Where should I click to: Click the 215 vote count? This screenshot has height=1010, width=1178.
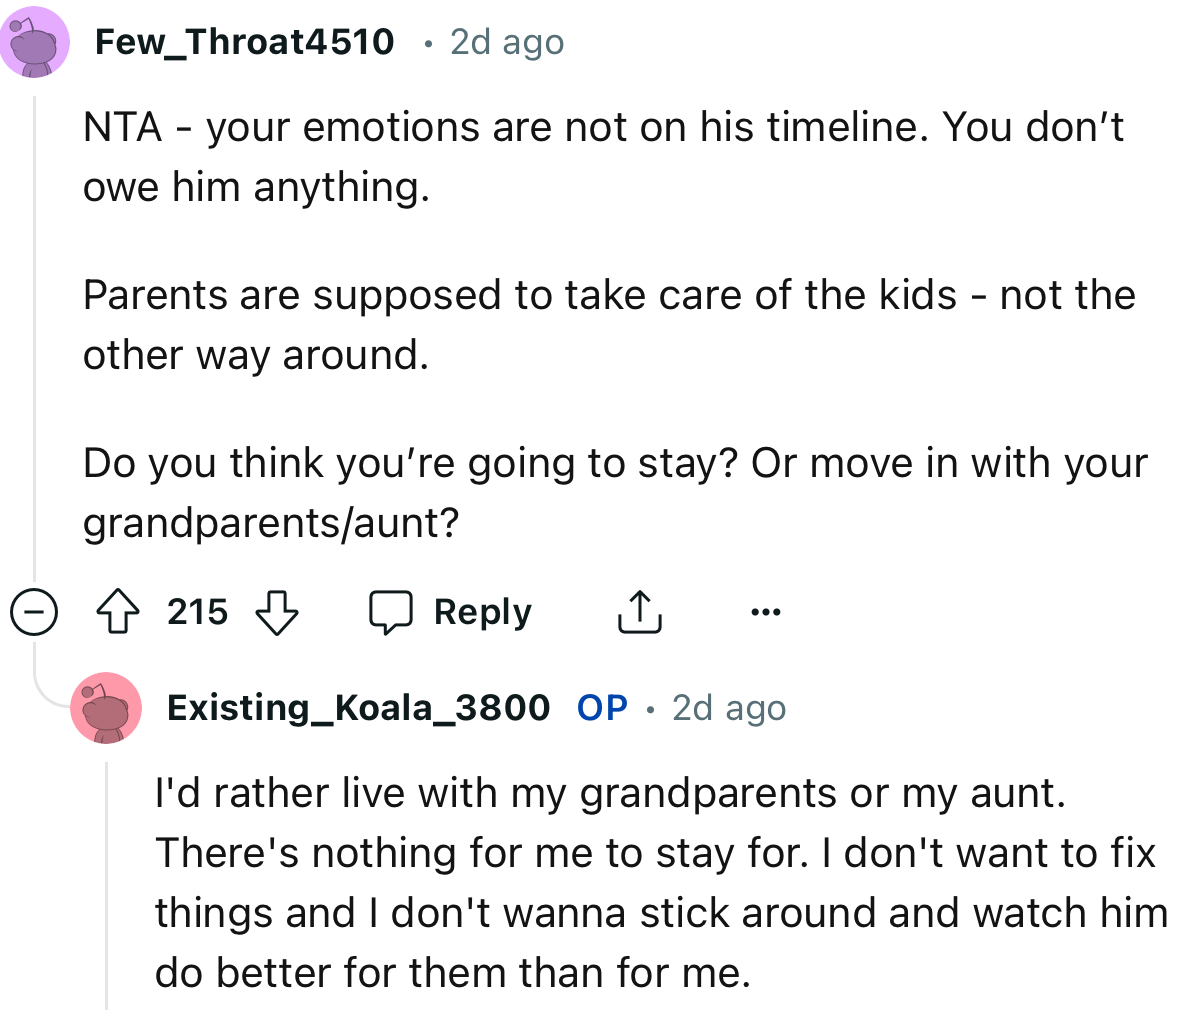click(196, 611)
